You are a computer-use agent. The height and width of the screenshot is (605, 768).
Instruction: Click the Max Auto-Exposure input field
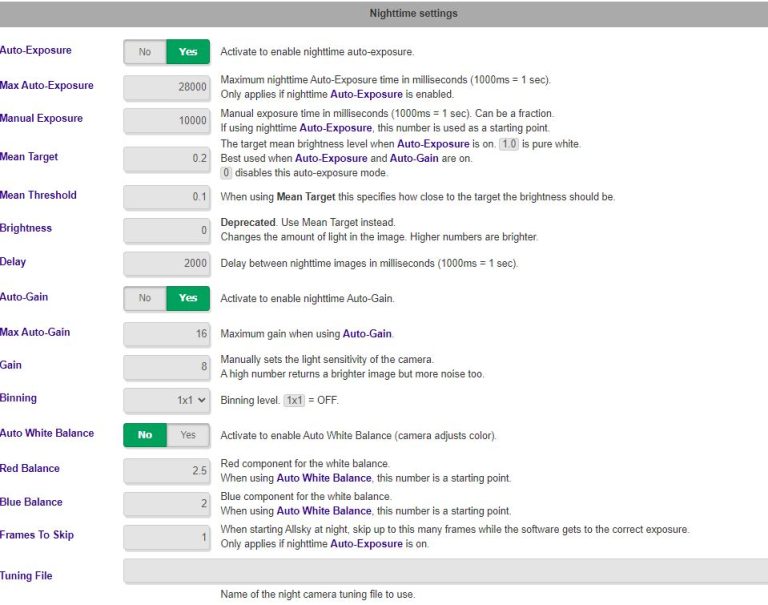167,87
